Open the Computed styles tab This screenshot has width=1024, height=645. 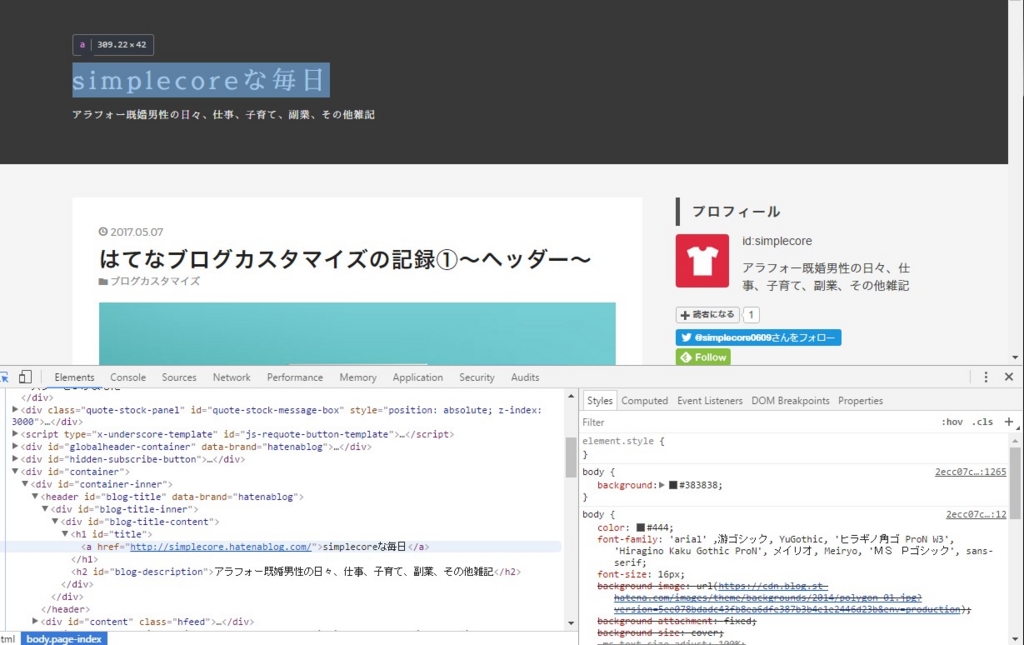[x=644, y=400]
